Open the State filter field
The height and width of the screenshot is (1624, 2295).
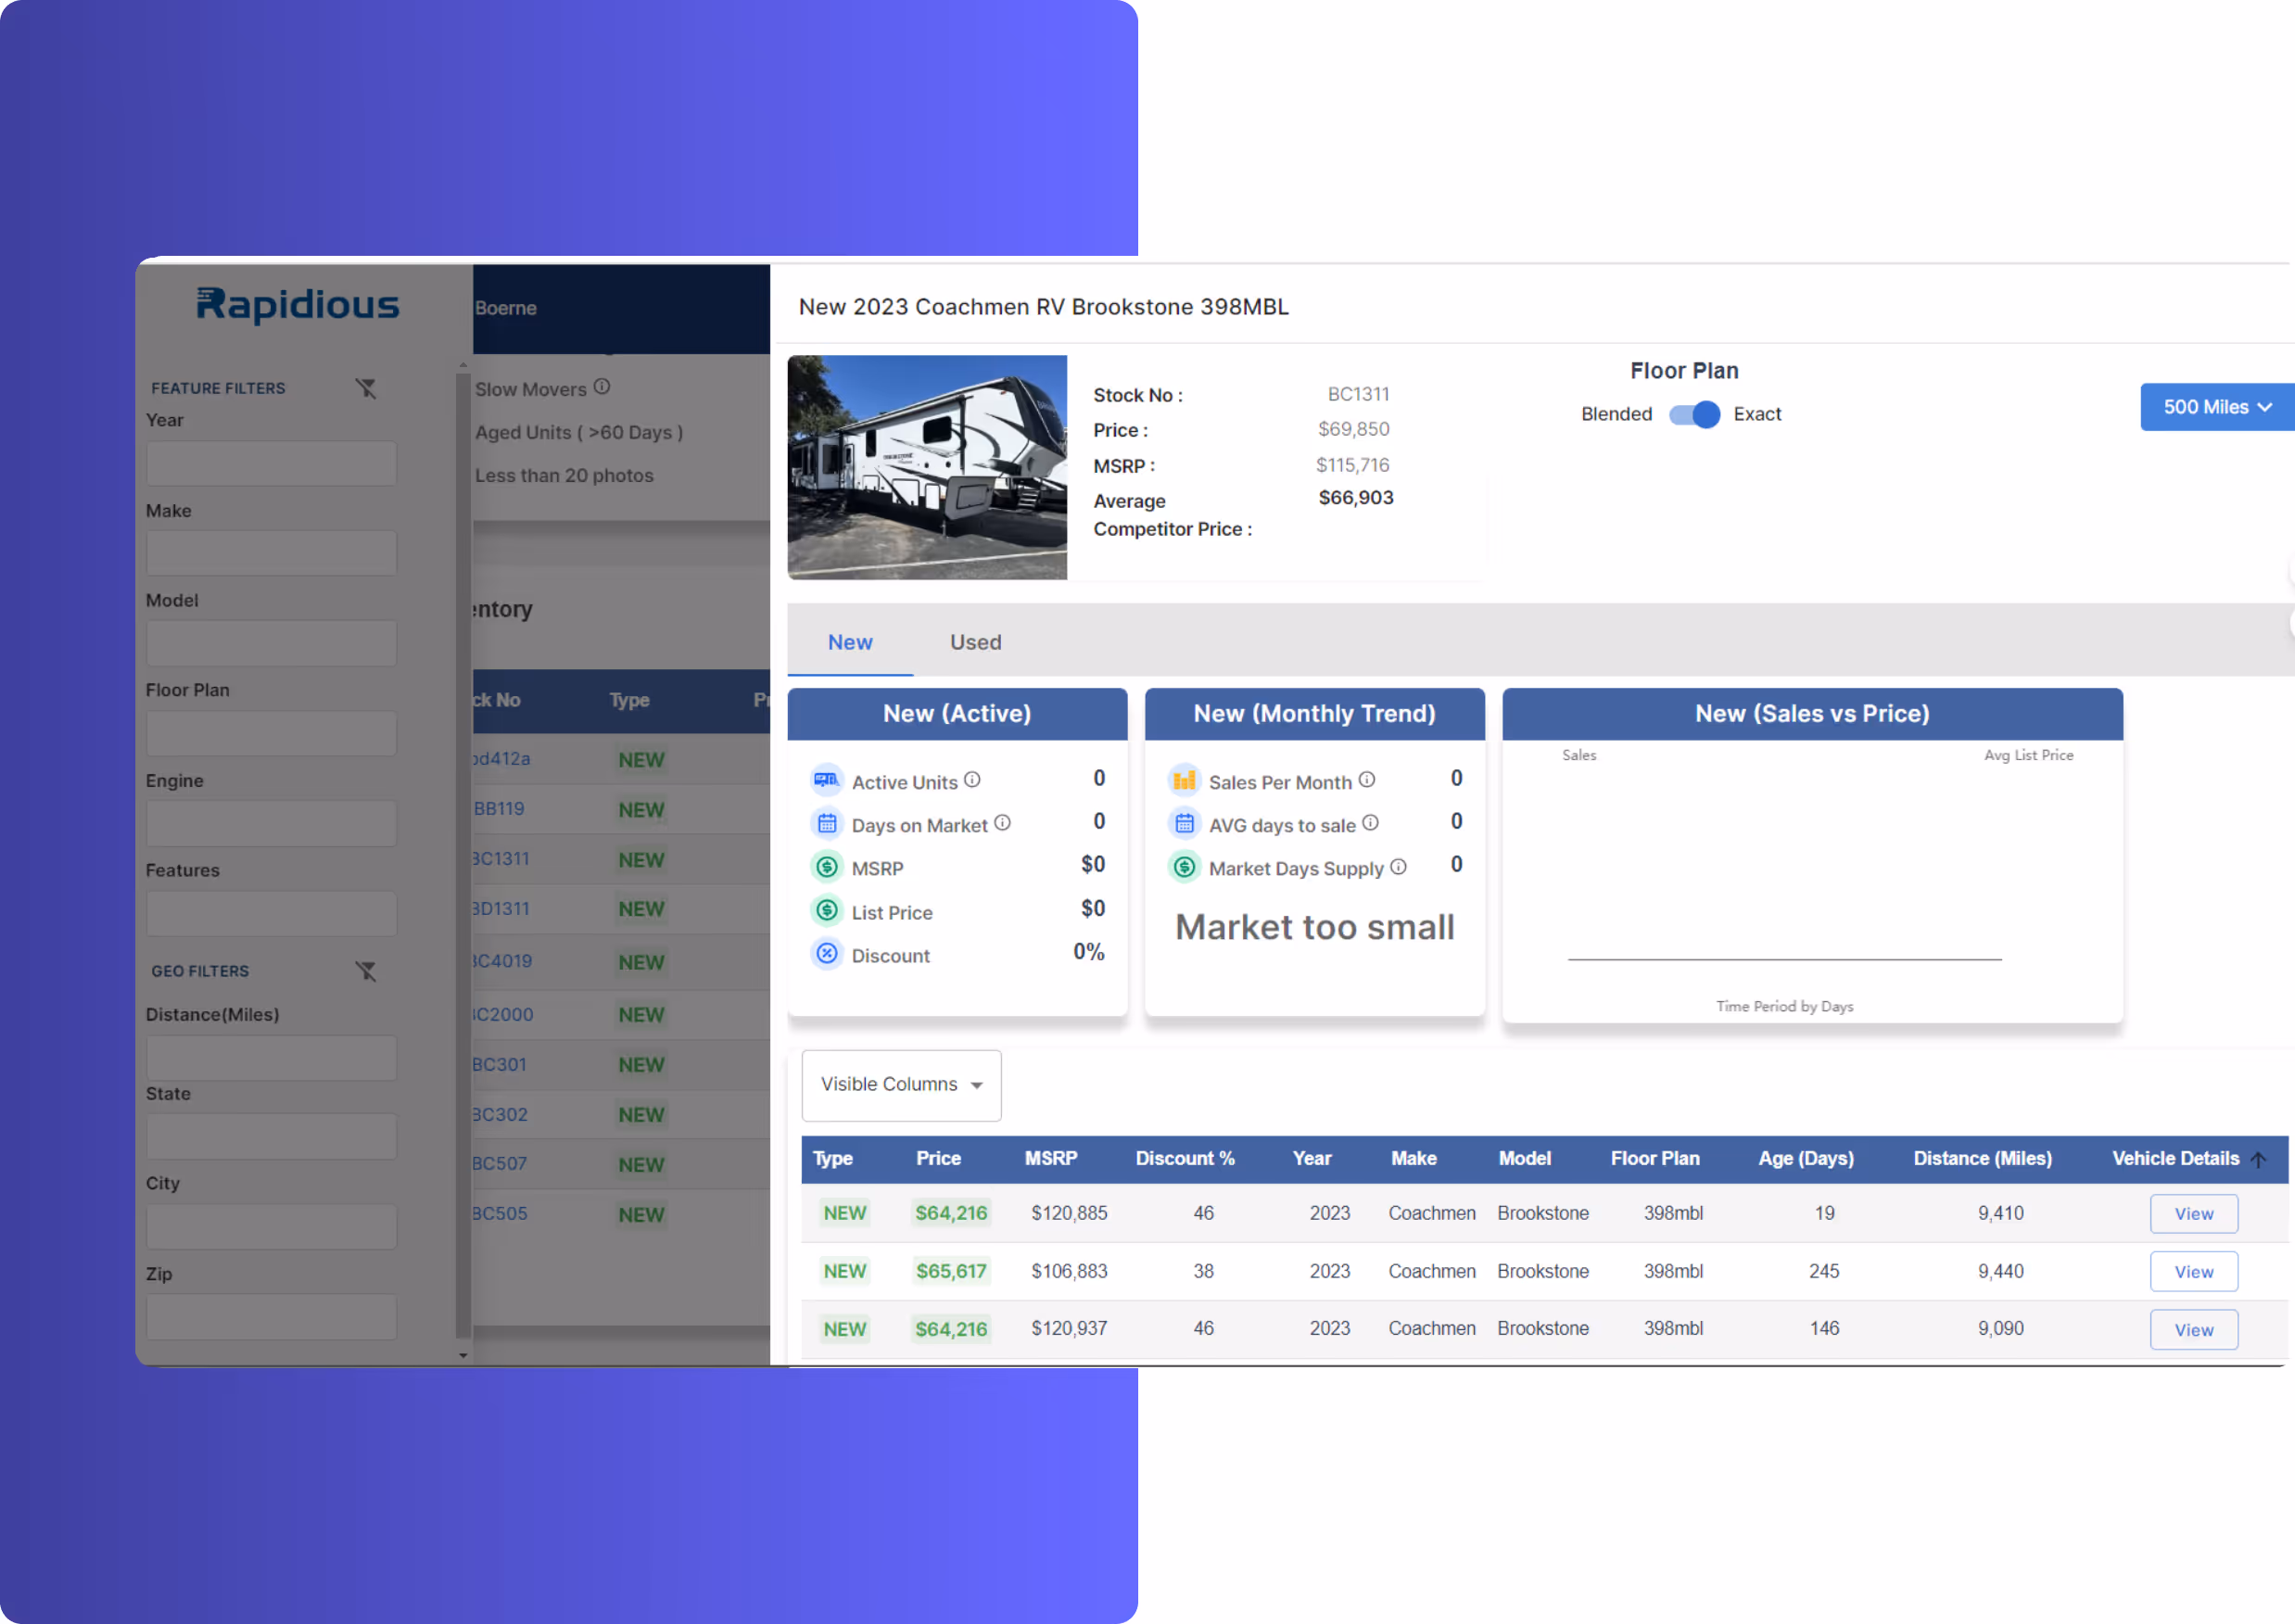(271, 1137)
